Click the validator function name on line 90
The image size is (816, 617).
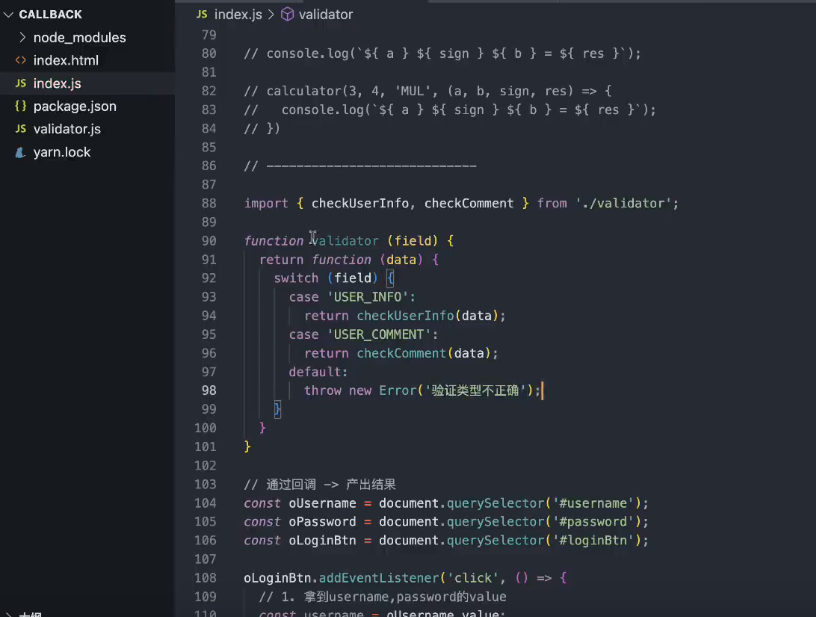[x=345, y=241]
